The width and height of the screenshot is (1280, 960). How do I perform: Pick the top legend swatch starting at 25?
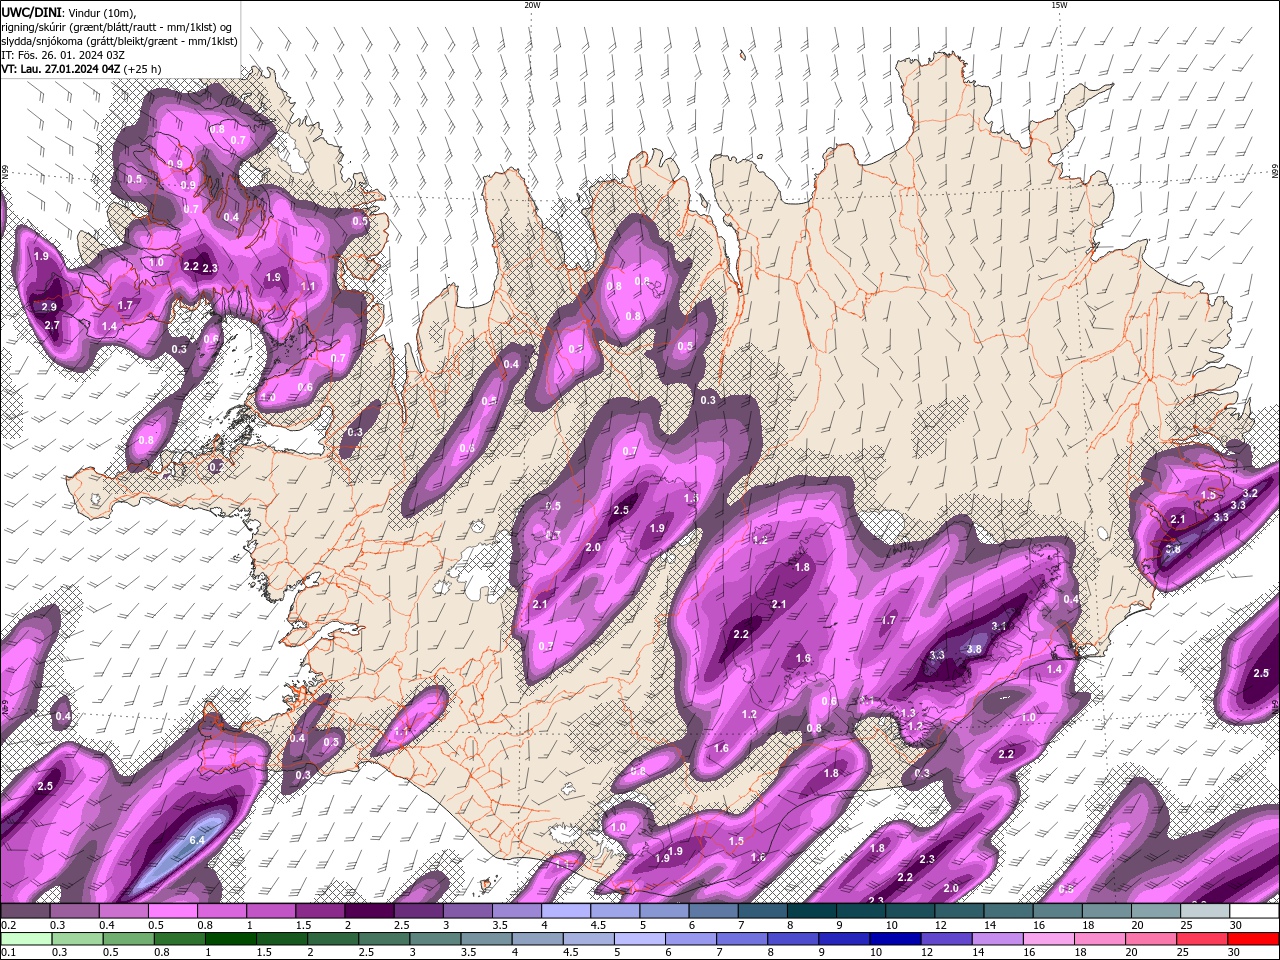1205,911
